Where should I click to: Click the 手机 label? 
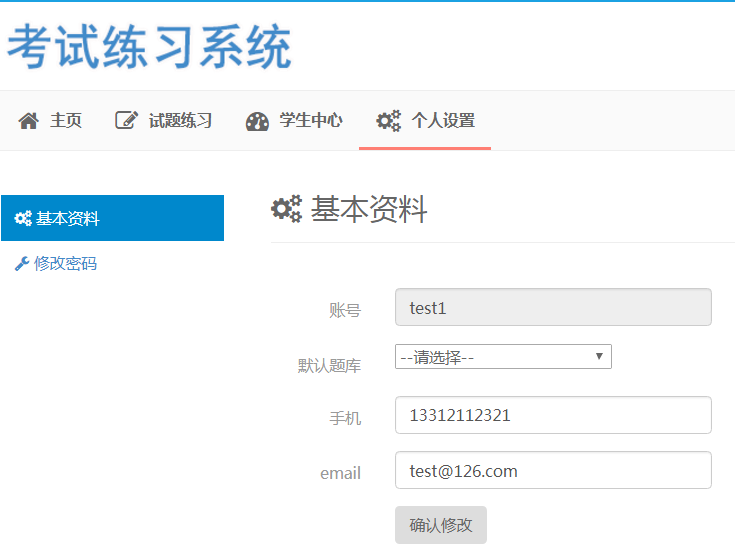[345, 418]
